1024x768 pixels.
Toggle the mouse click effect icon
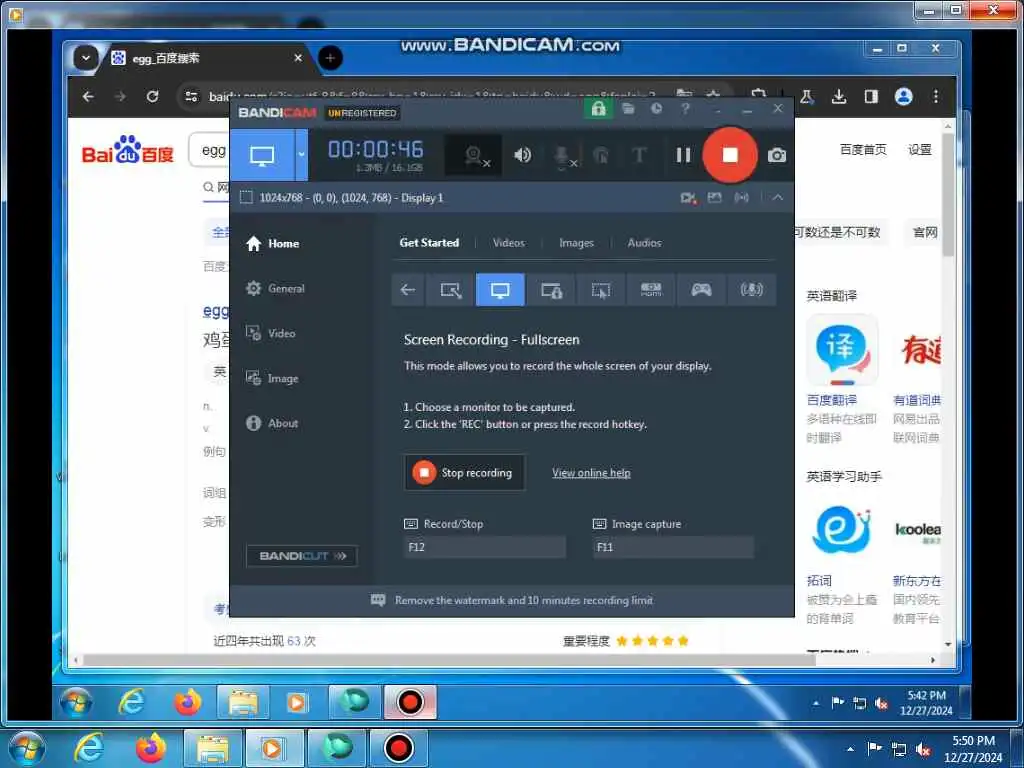(x=601, y=155)
